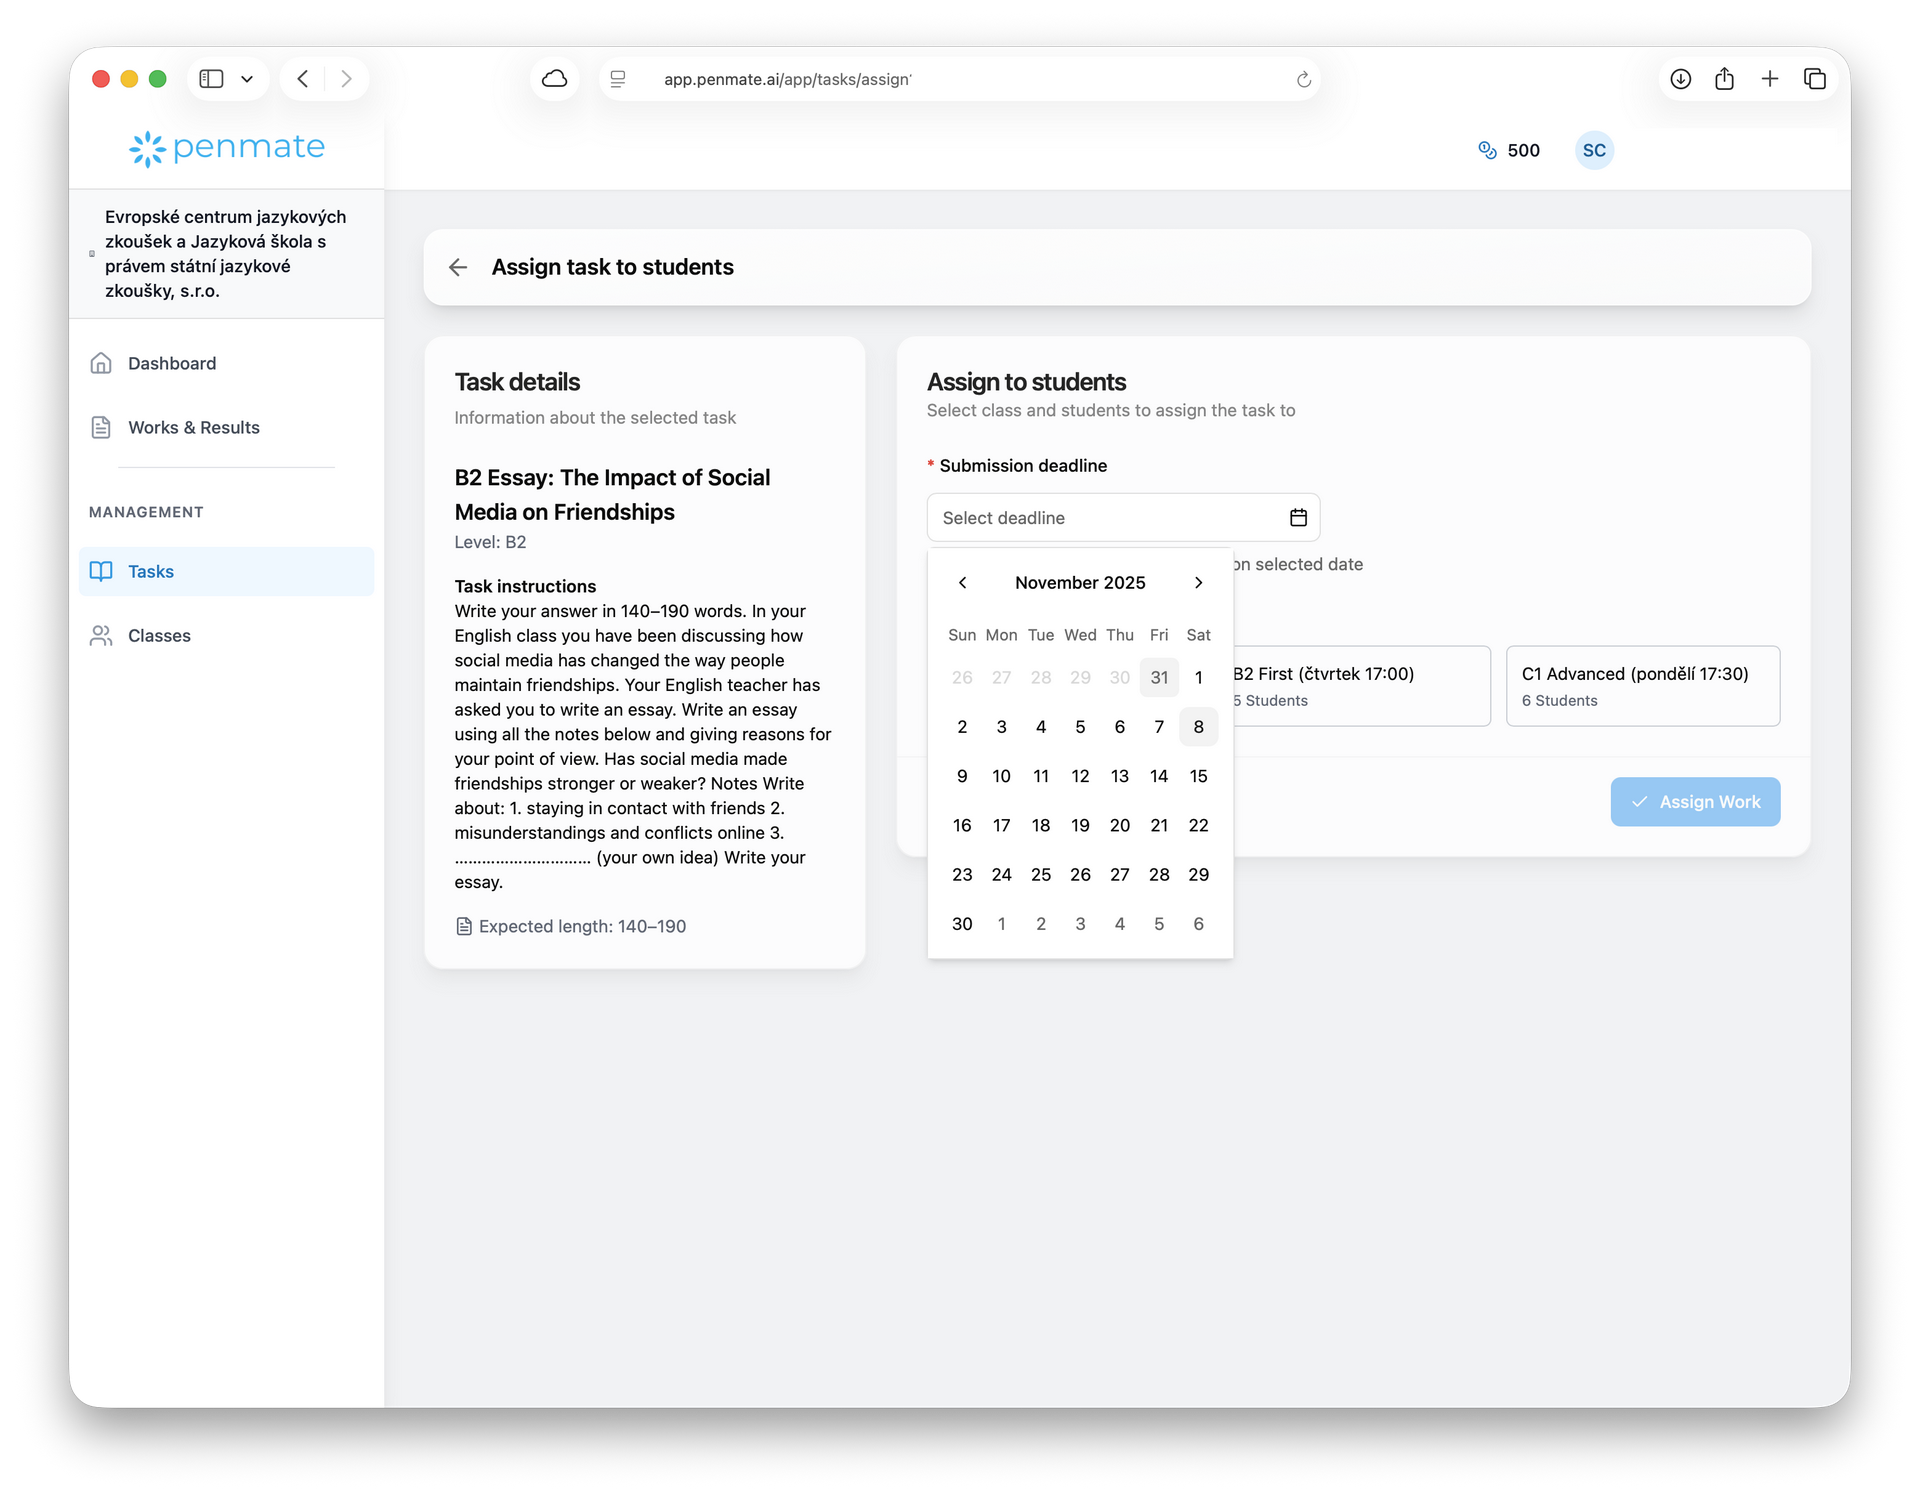Select the B2 First class card
Screen dimensions: 1920x1499
pyautogui.click(x=1360, y=686)
